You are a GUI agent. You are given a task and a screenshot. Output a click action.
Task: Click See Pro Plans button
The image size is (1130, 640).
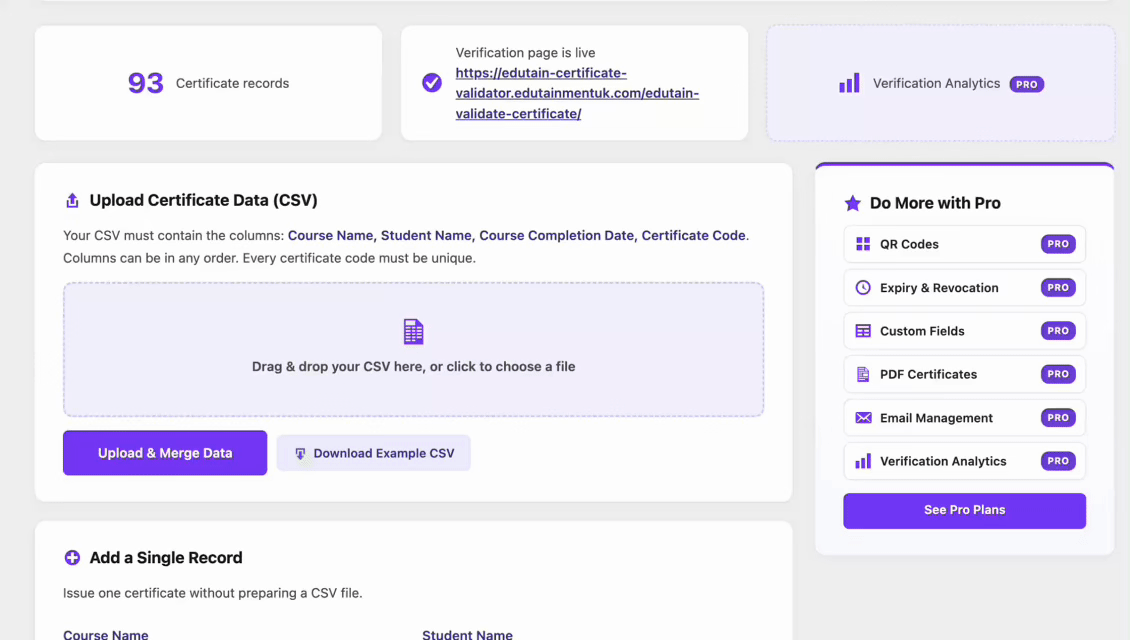click(964, 510)
